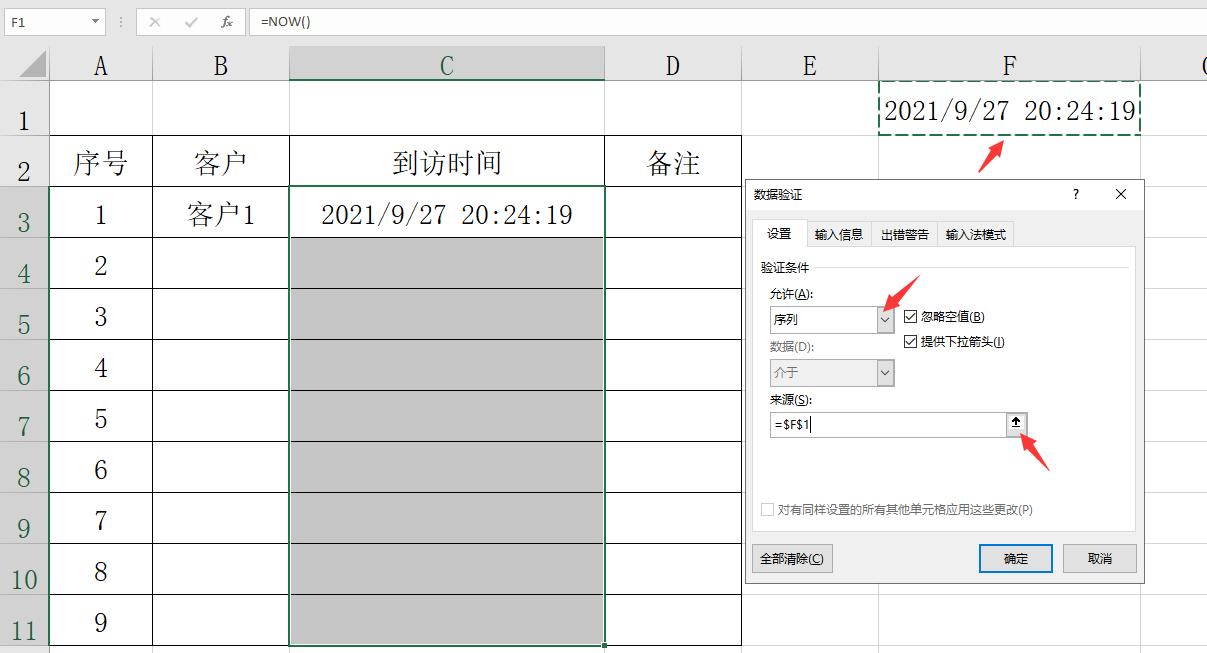Disable the 提供下拉箭头 checkbox
The image size is (1207, 653).
coord(909,341)
